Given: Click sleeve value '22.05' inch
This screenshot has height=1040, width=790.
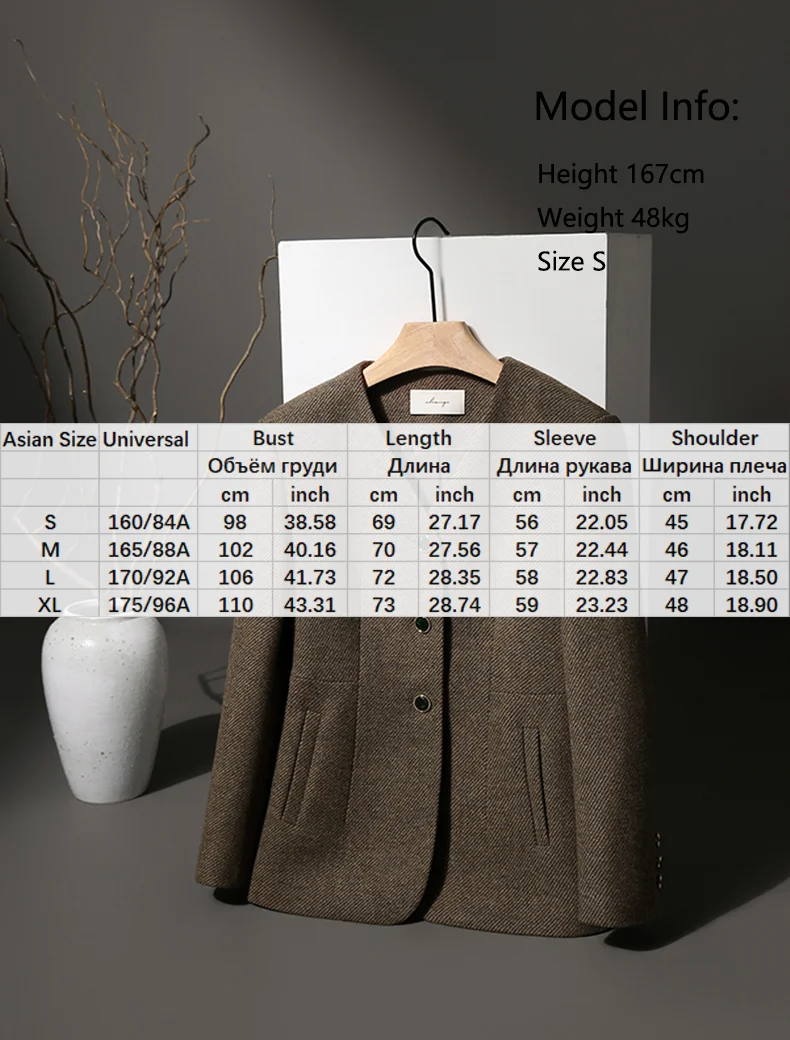Looking at the screenshot, I should [x=602, y=522].
